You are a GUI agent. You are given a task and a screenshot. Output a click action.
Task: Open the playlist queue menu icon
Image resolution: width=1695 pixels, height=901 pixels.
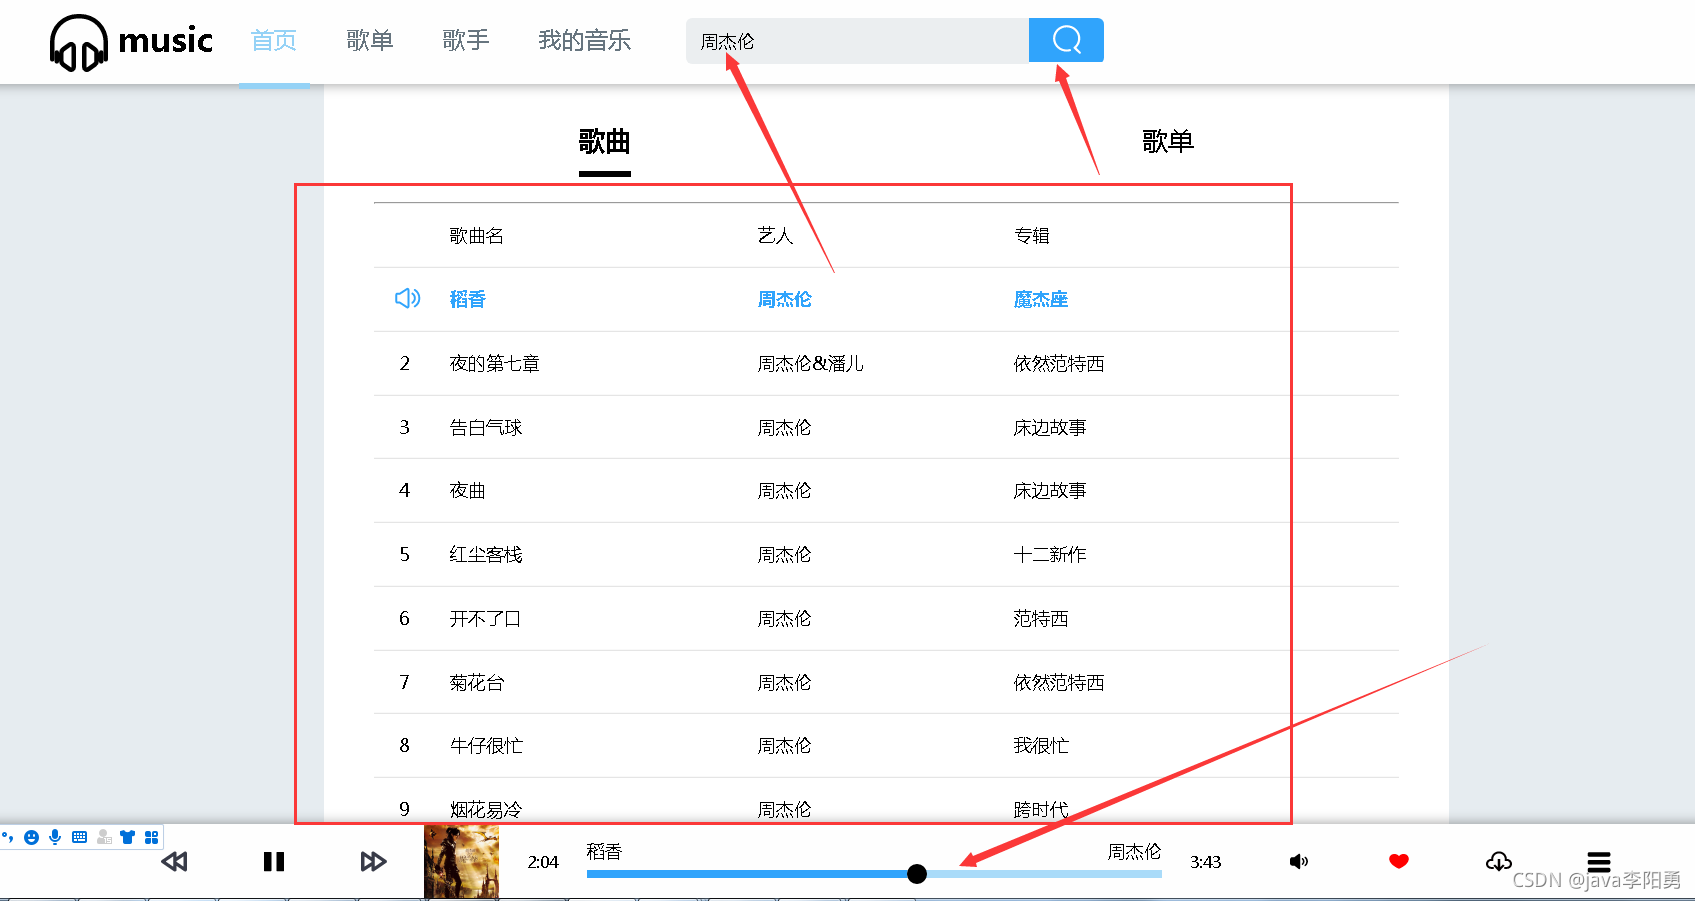point(1599,861)
